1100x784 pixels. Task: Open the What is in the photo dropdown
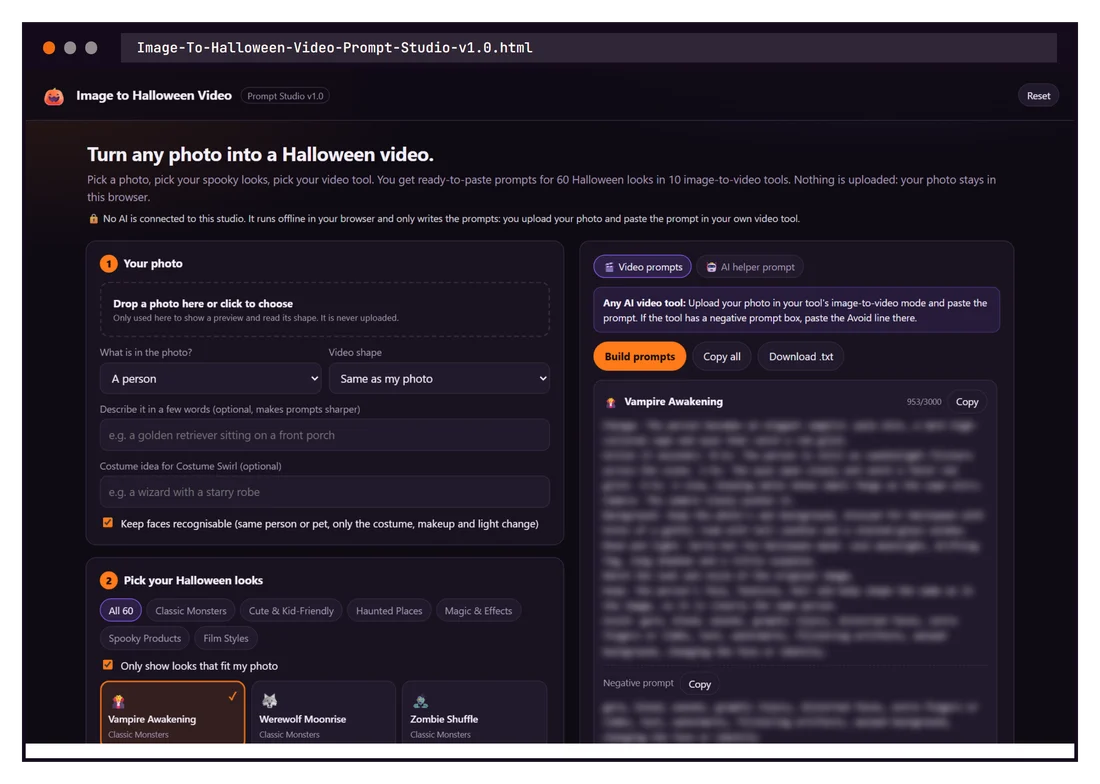point(210,379)
